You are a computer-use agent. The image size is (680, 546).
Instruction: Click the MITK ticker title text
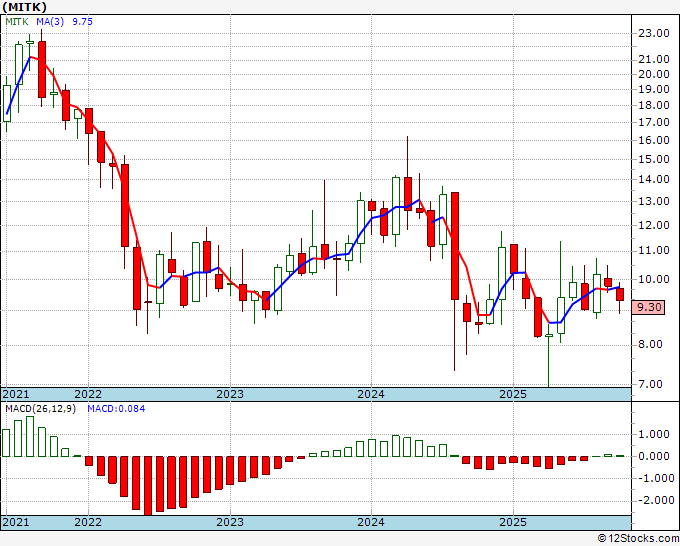(25, 7)
